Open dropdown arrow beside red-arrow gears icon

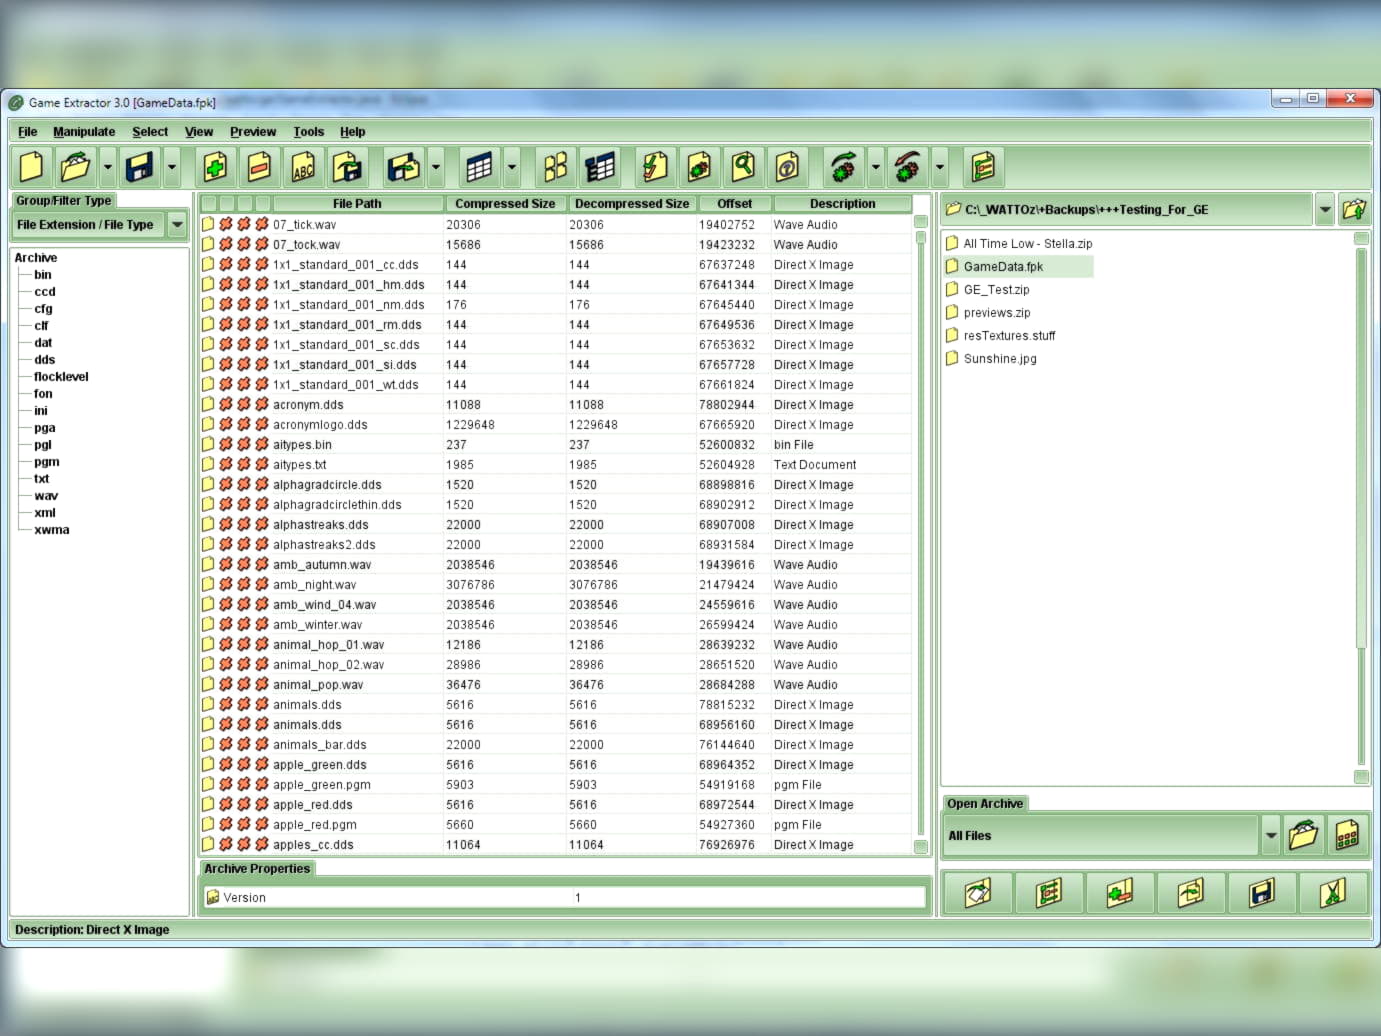[x=940, y=167]
